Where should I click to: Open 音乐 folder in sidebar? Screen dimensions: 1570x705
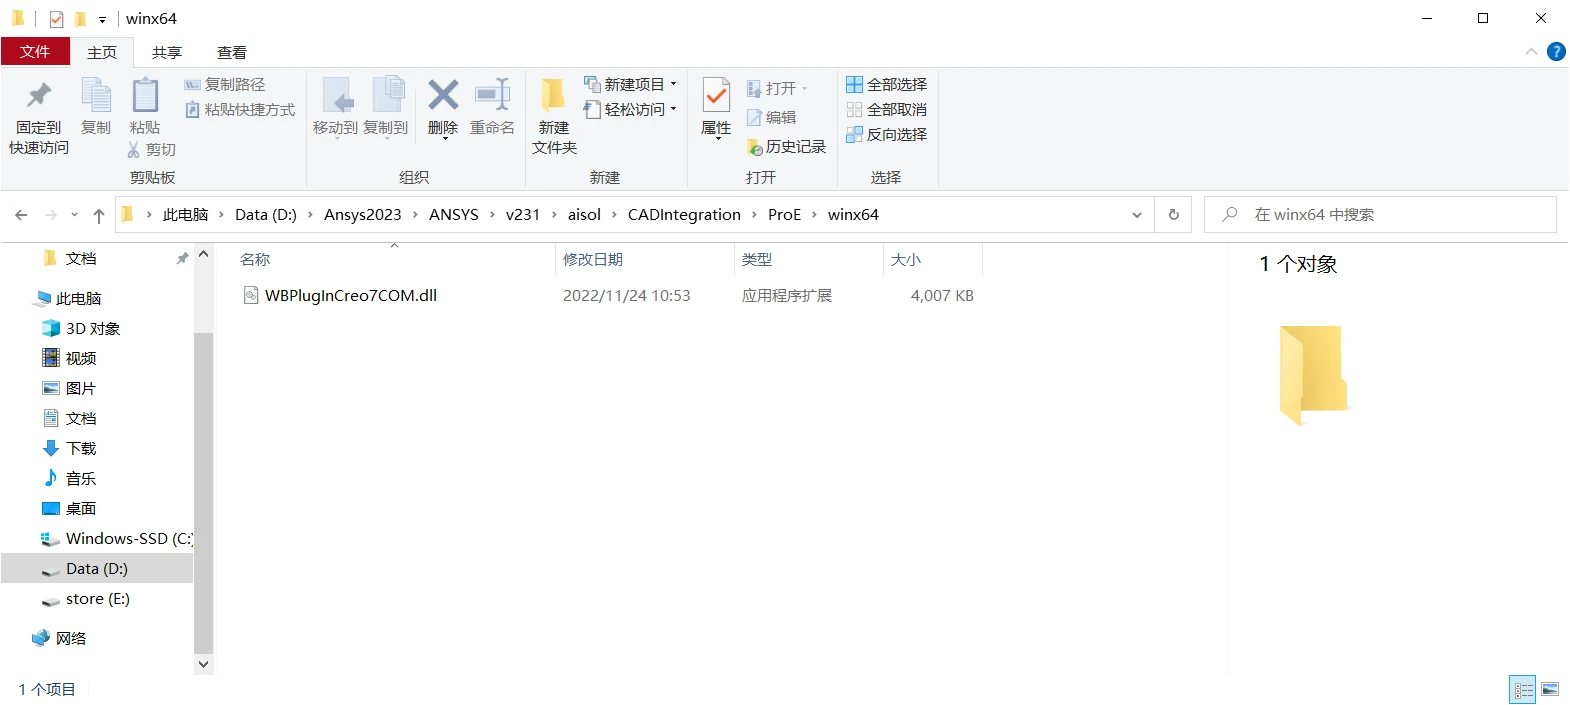[x=81, y=479]
